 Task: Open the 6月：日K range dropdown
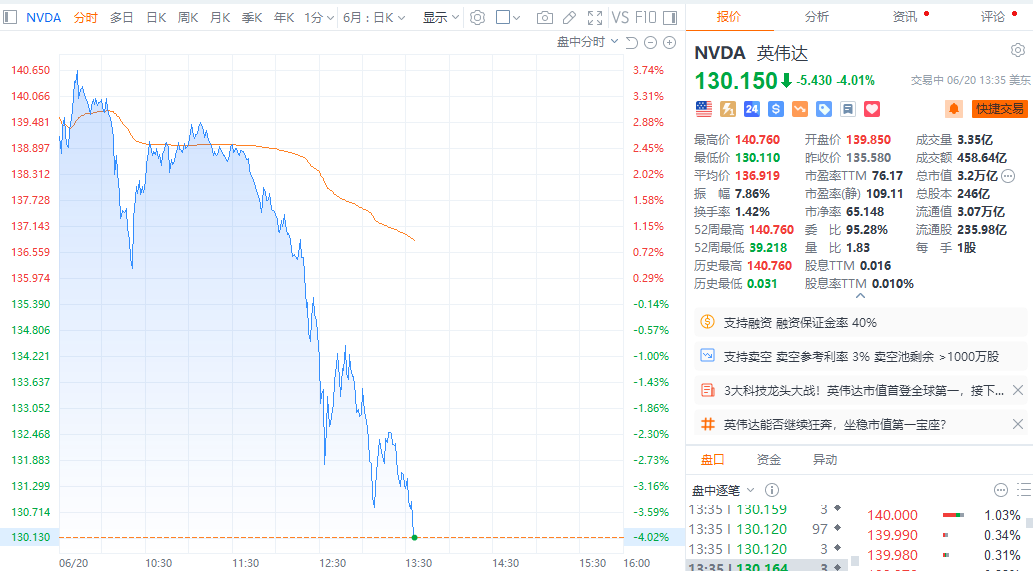pos(374,18)
